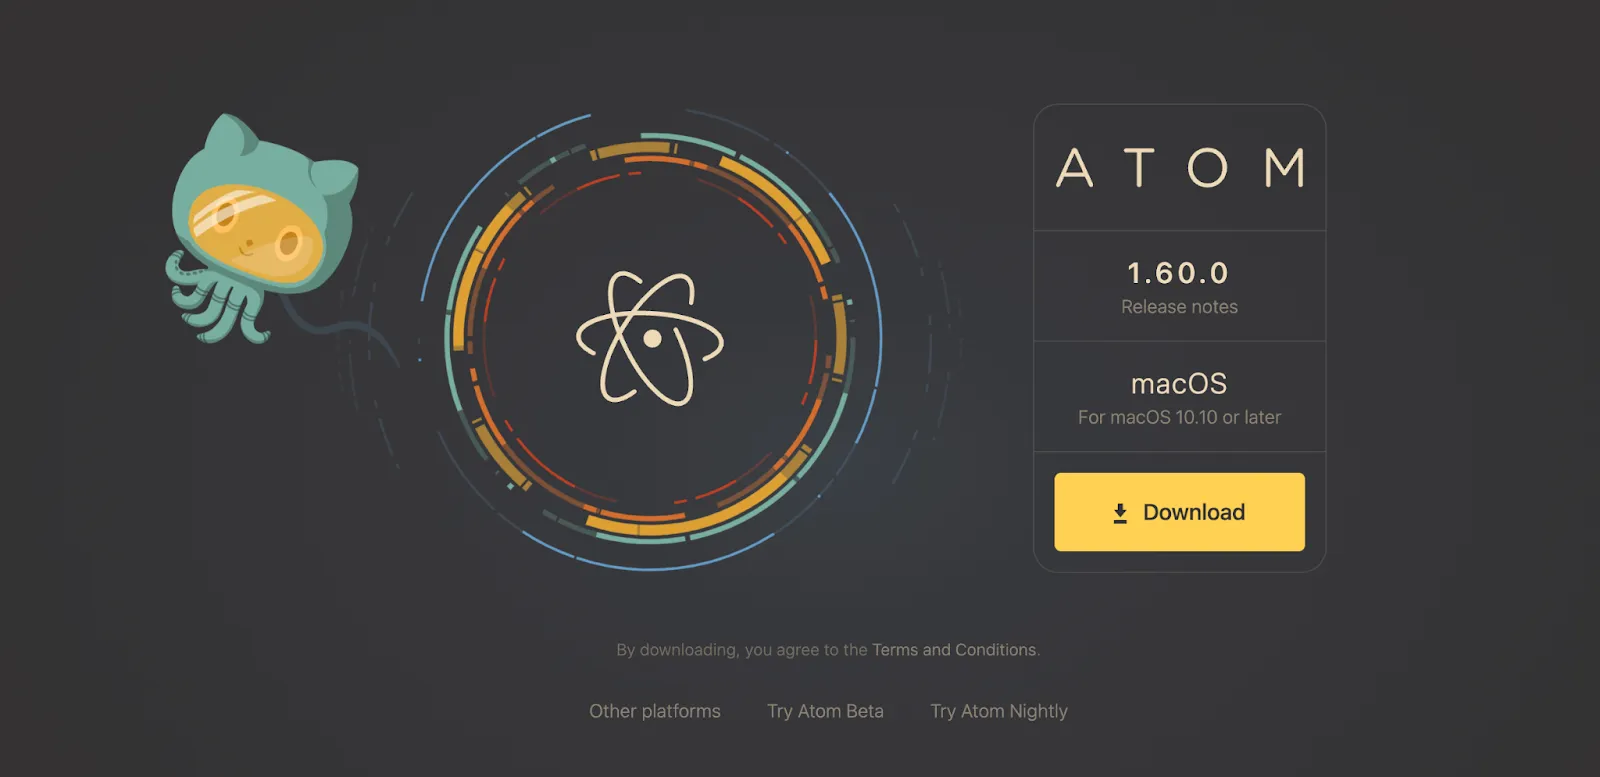Open the Try Atom Beta link

[x=825, y=711]
